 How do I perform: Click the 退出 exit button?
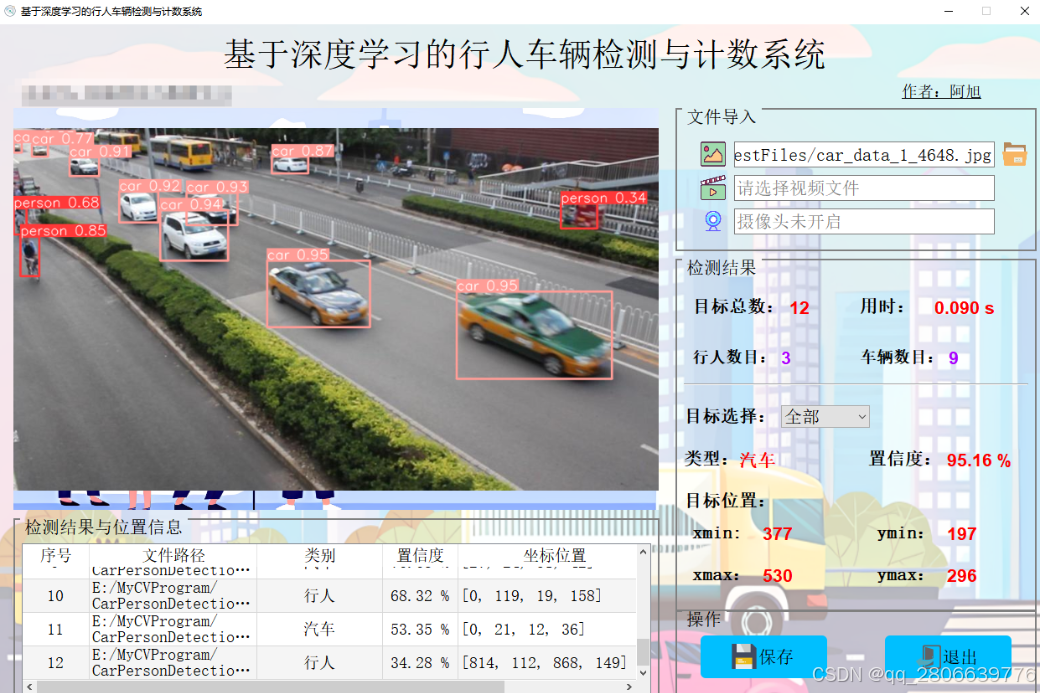coord(948,657)
